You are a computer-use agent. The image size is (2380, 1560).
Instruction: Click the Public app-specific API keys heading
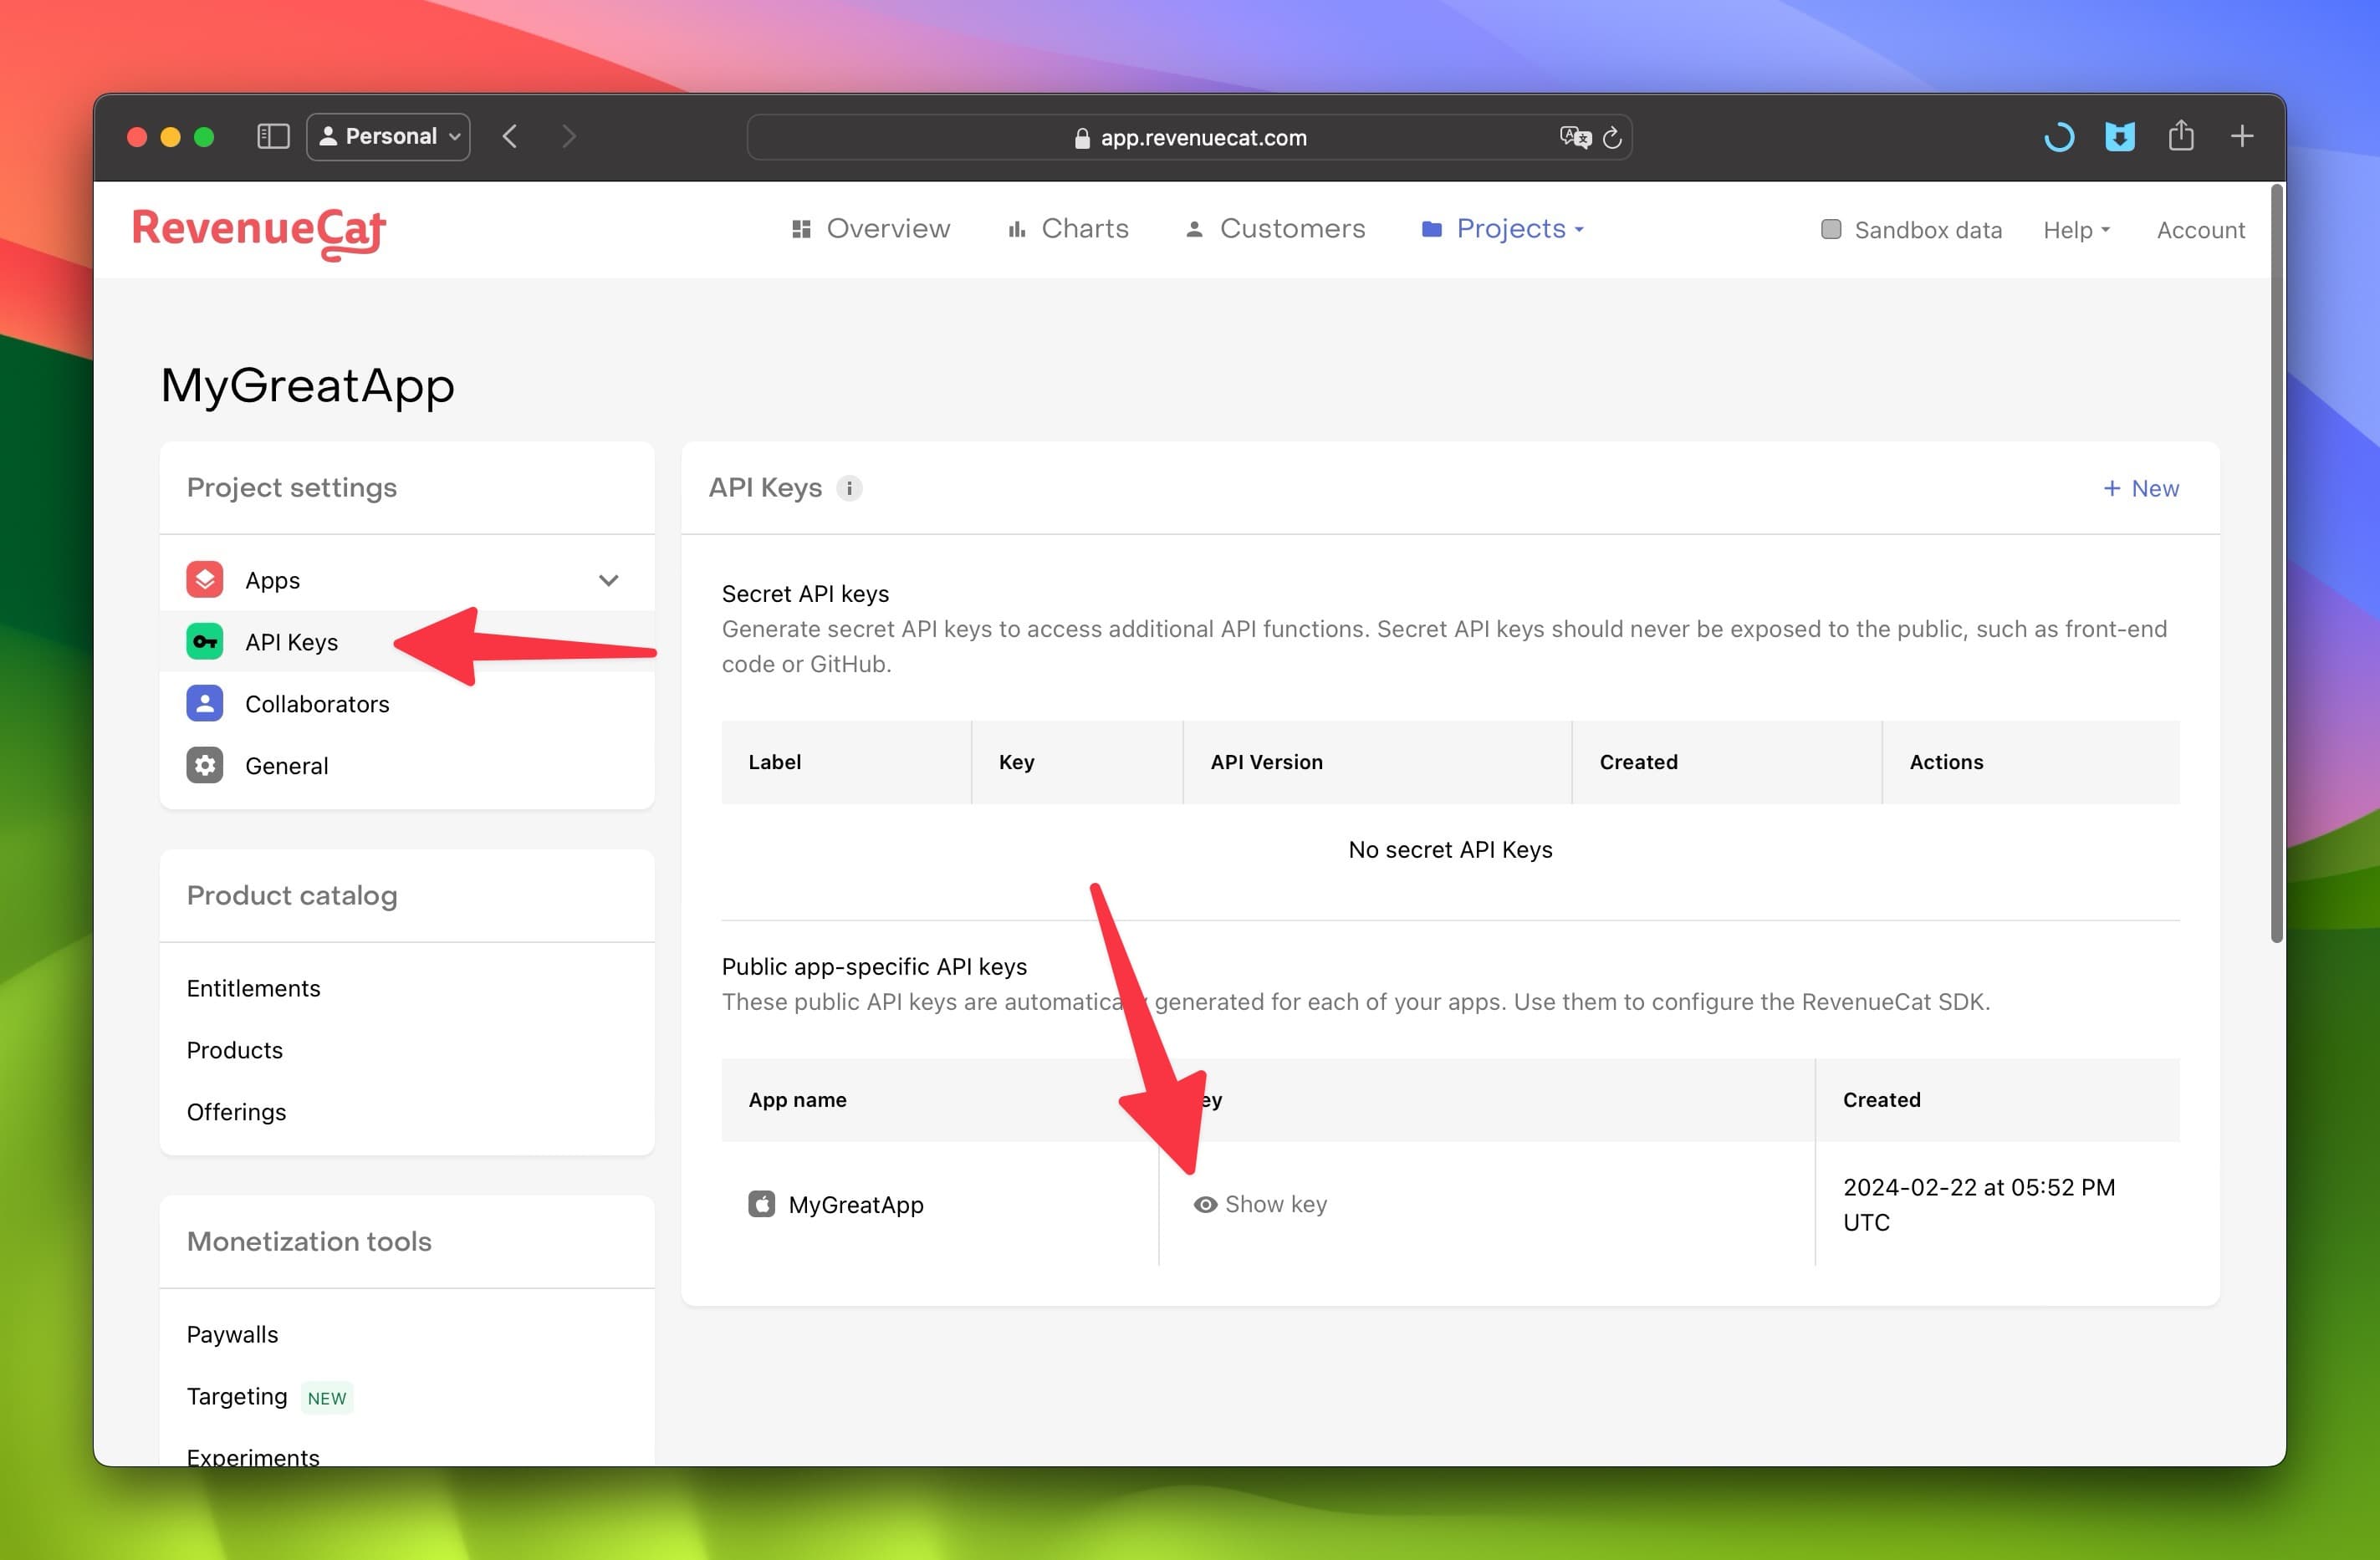874,966
